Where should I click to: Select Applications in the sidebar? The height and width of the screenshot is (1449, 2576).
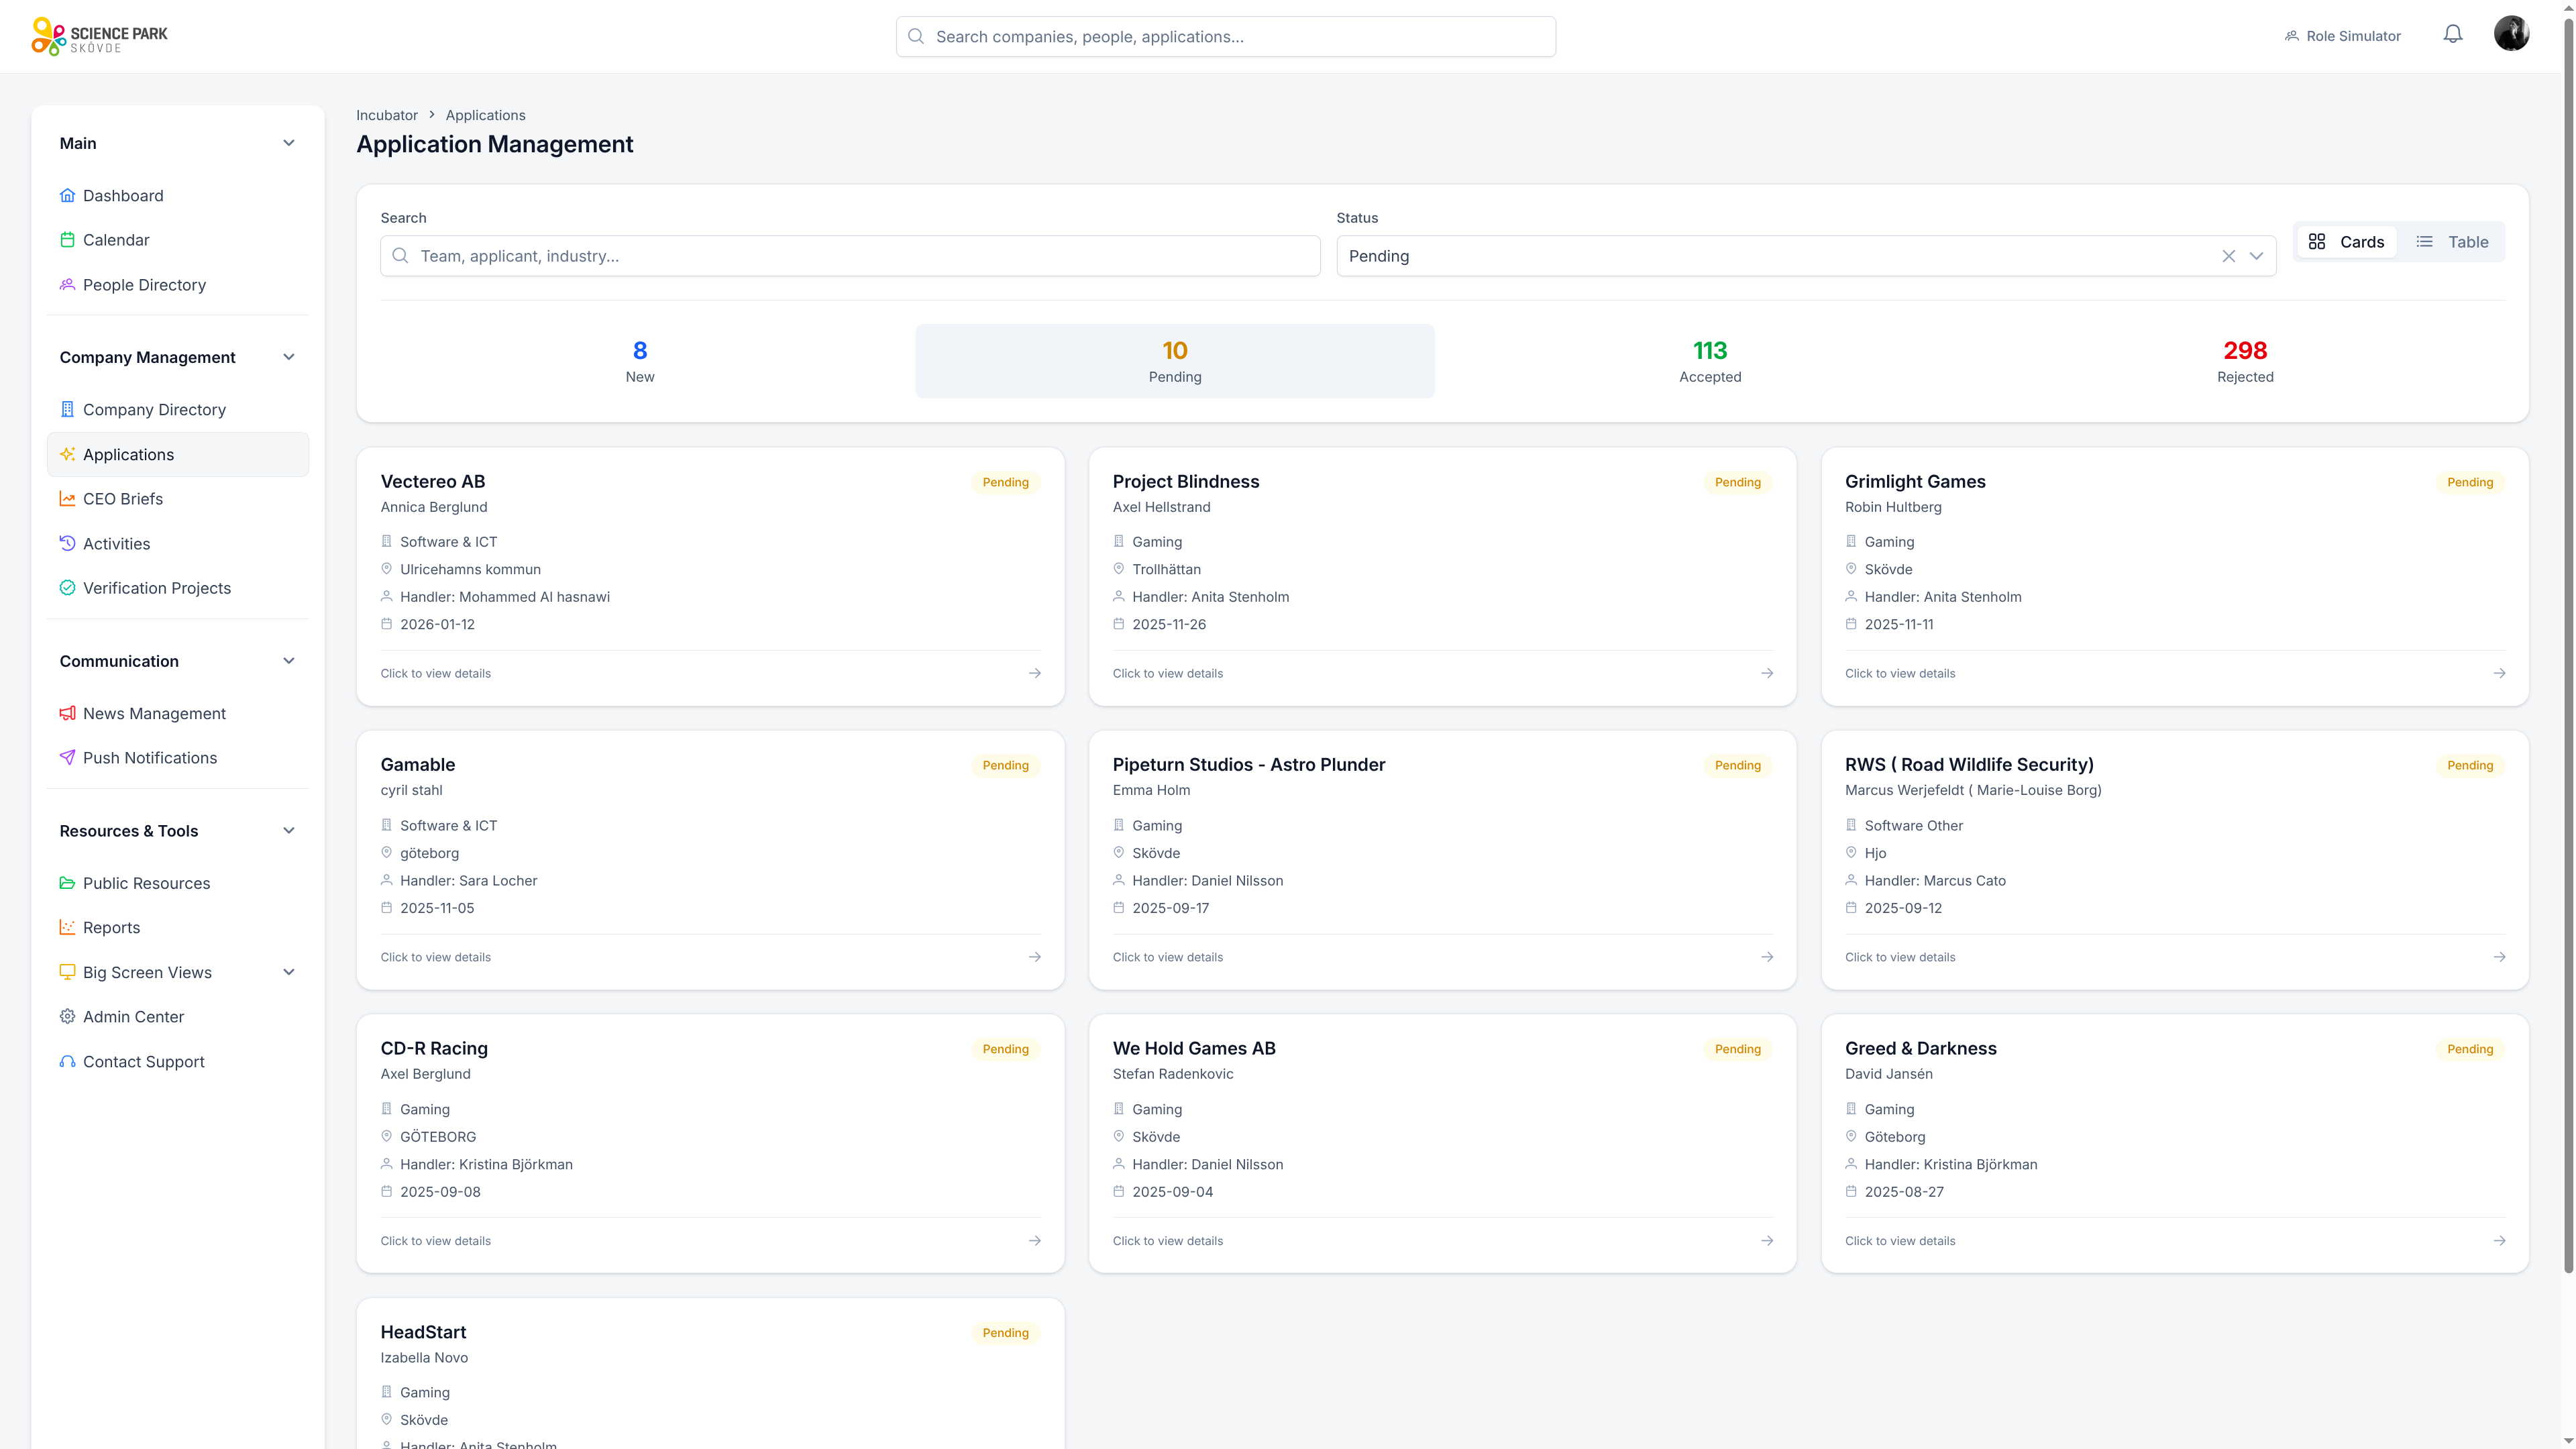pyautogui.click(x=178, y=454)
